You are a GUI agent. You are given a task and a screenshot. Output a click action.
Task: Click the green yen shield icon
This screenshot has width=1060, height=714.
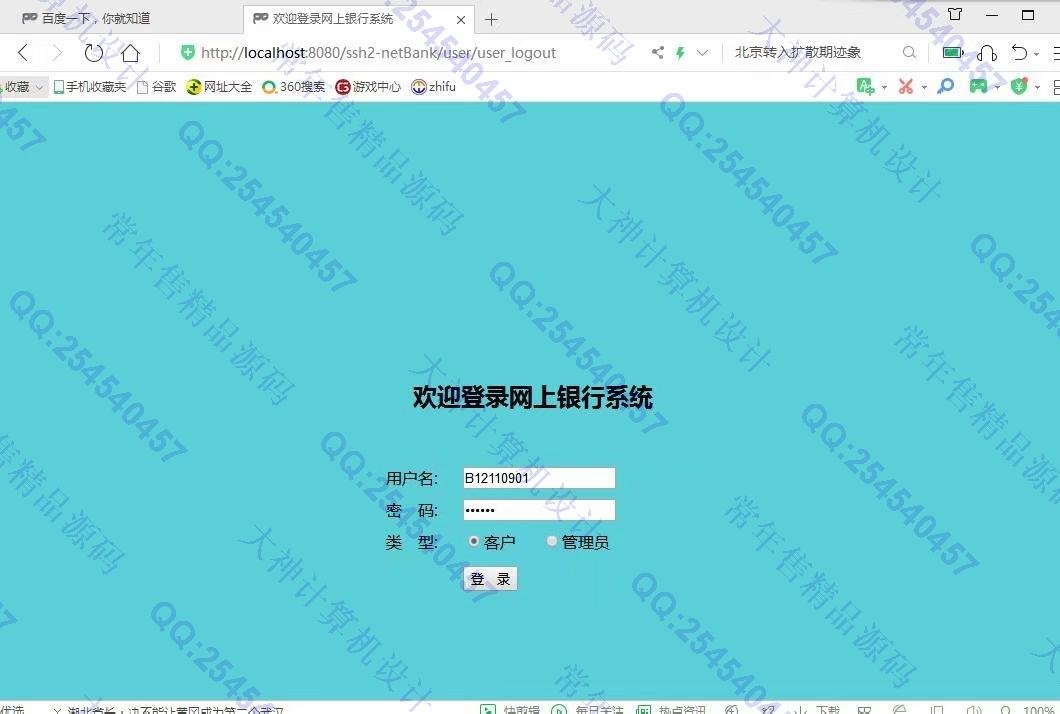coord(1019,86)
